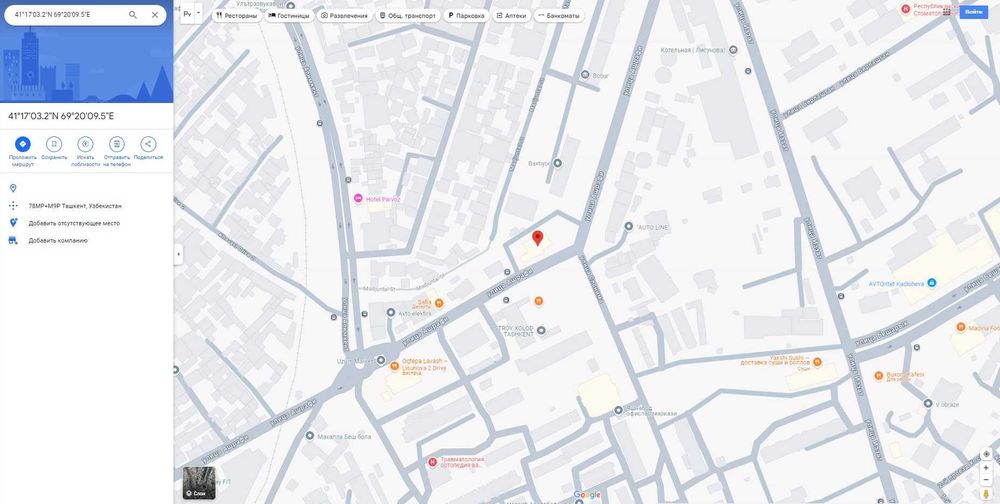The width and height of the screenshot is (1000, 504).
Task: Click the coordinates search input field
Action: [67, 15]
